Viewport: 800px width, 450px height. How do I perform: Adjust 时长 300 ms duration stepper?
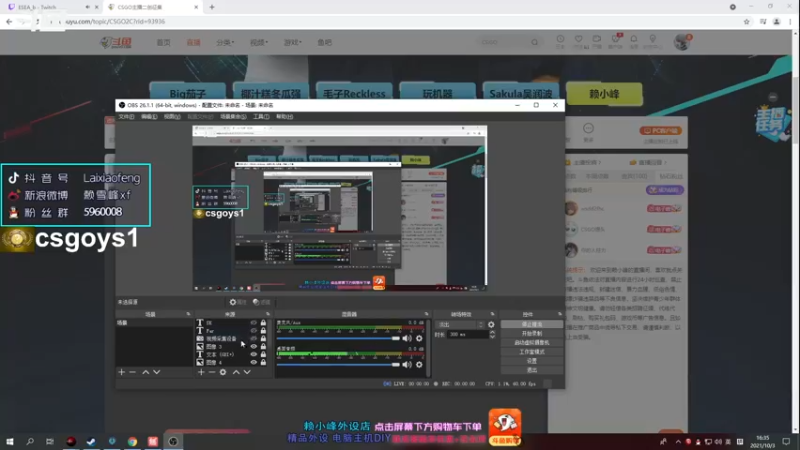(x=492, y=335)
